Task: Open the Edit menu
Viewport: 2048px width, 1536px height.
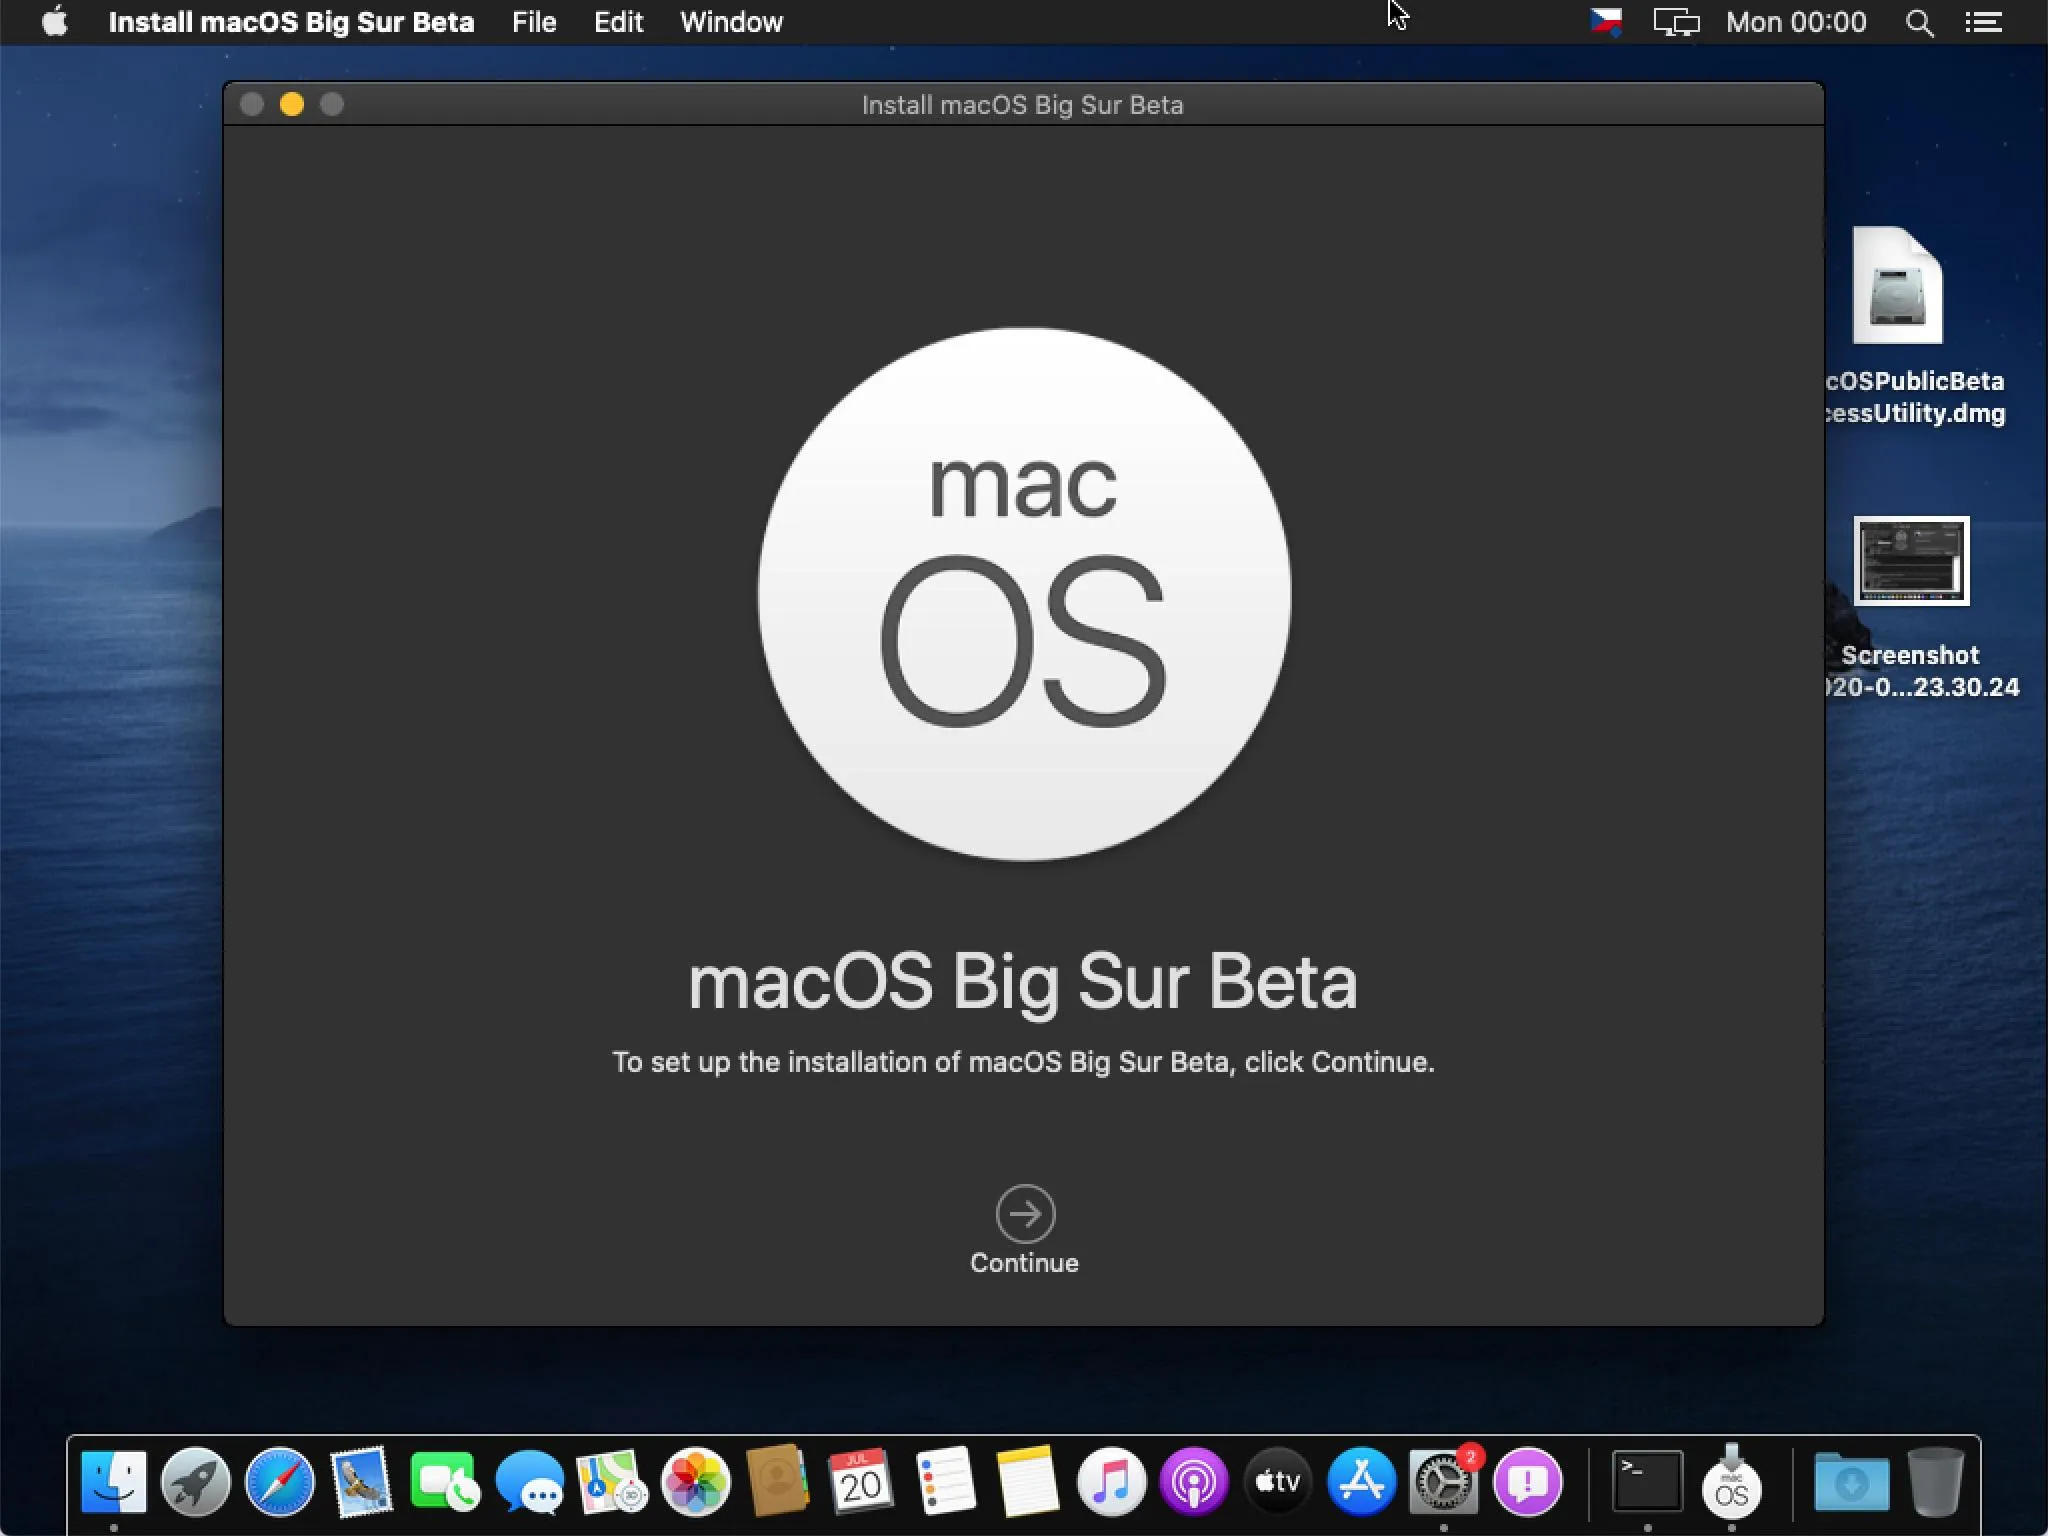Action: (618, 22)
